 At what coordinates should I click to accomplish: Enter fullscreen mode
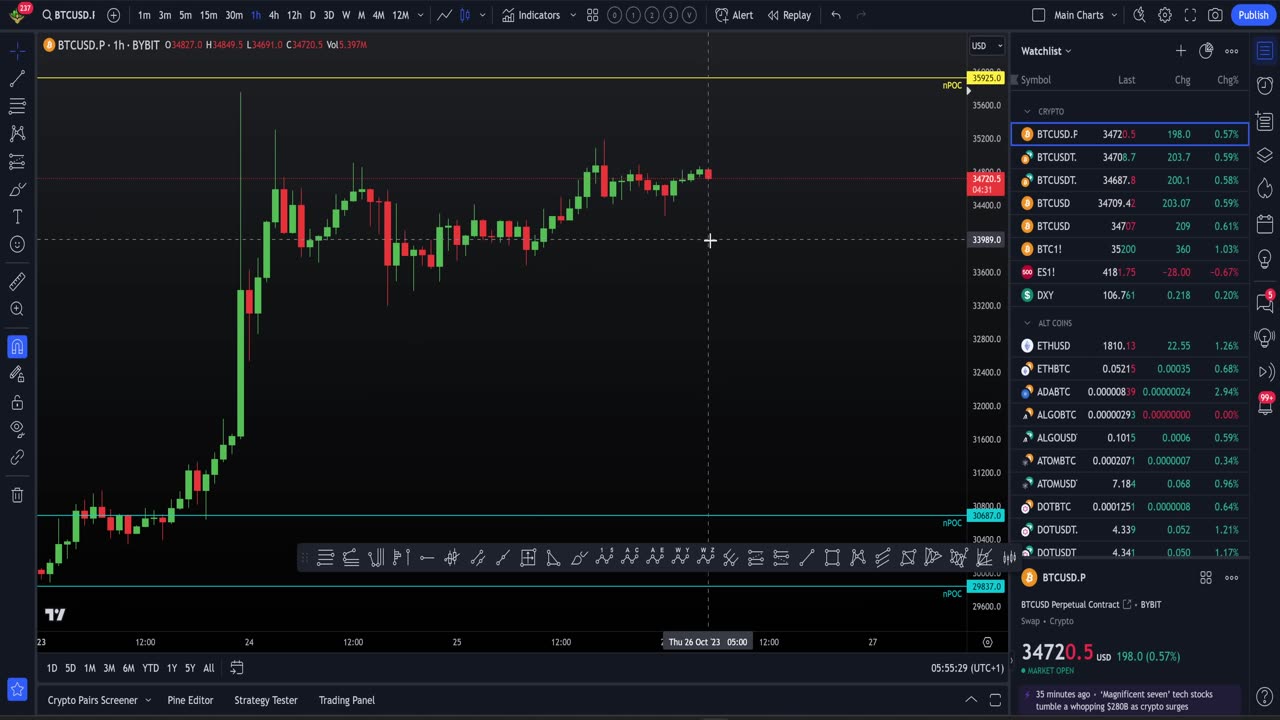1190,15
